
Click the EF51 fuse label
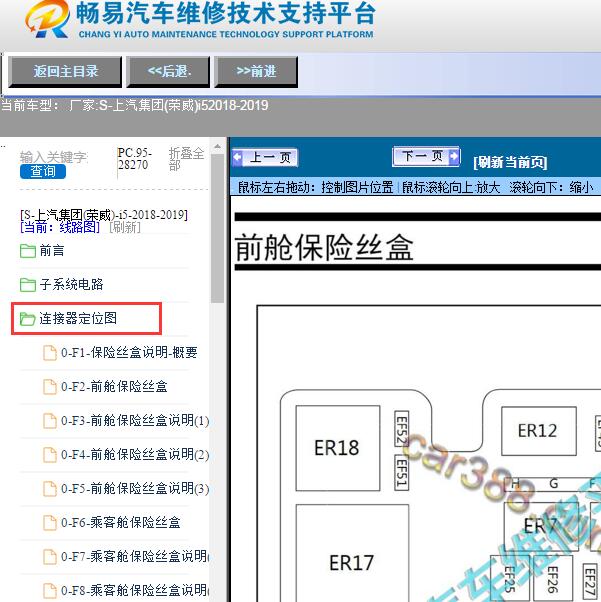coord(402,473)
